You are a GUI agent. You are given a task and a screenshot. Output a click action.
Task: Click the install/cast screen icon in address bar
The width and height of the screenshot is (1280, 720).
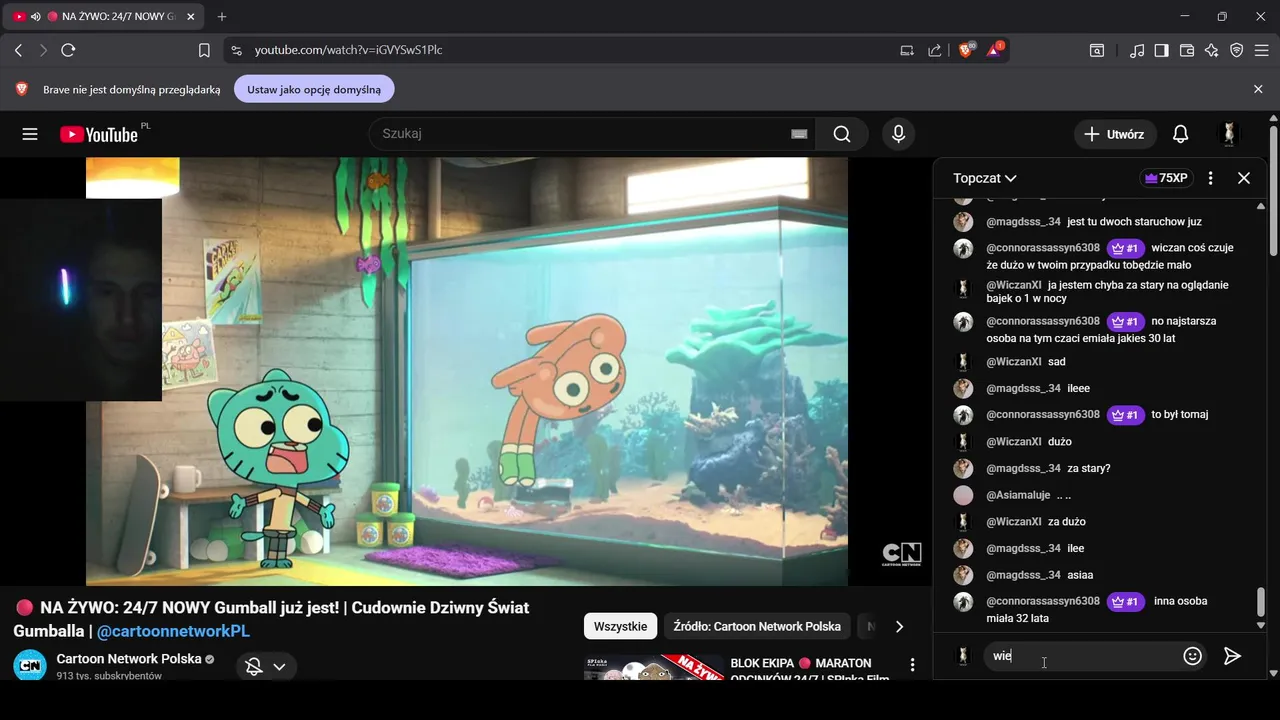click(907, 50)
